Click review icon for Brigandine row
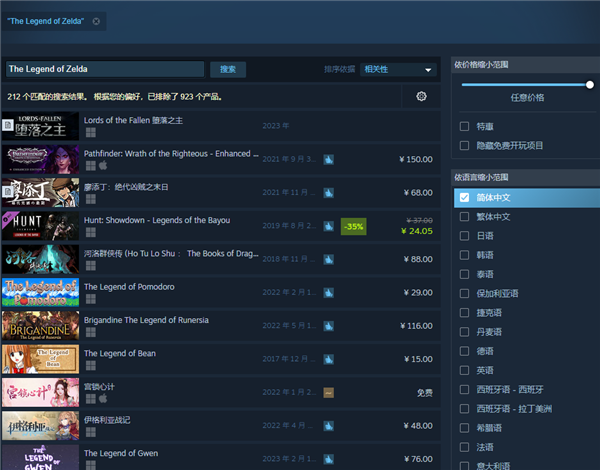The height and width of the screenshot is (470, 600). (329, 326)
